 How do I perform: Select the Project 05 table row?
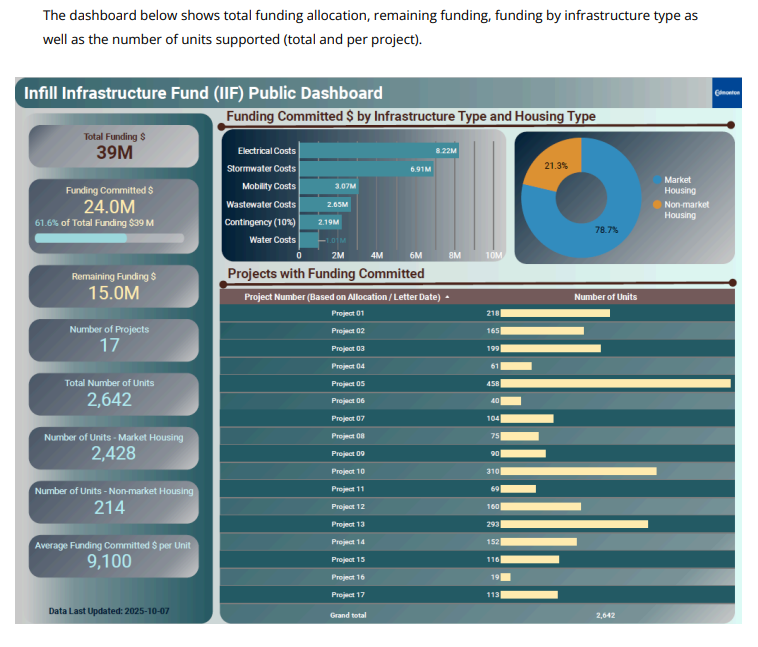tap(476, 383)
